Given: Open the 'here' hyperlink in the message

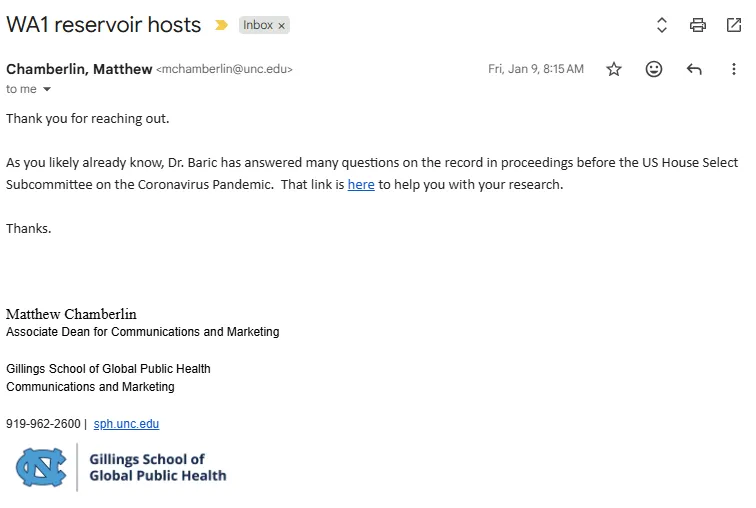Looking at the screenshot, I should pos(361,185).
